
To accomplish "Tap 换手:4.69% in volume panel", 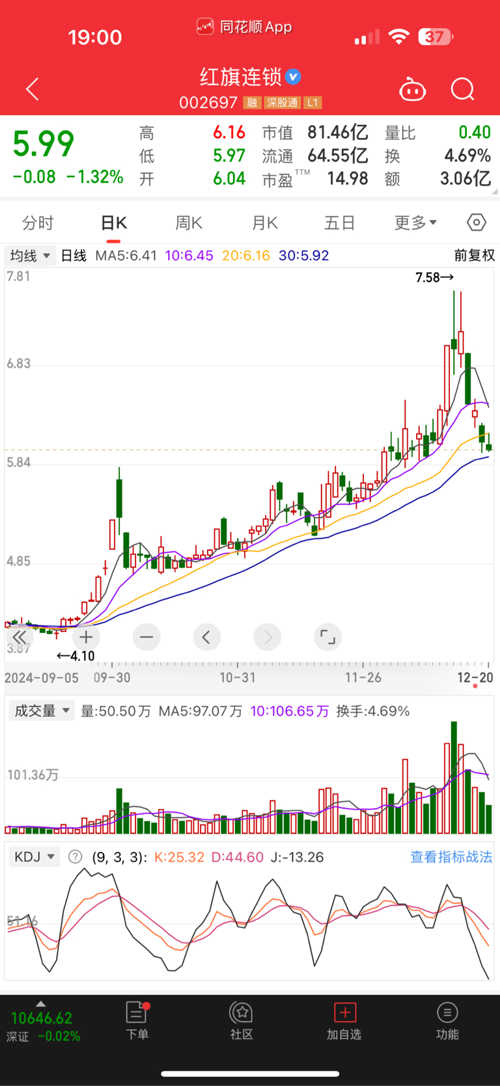I will (373, 711).
